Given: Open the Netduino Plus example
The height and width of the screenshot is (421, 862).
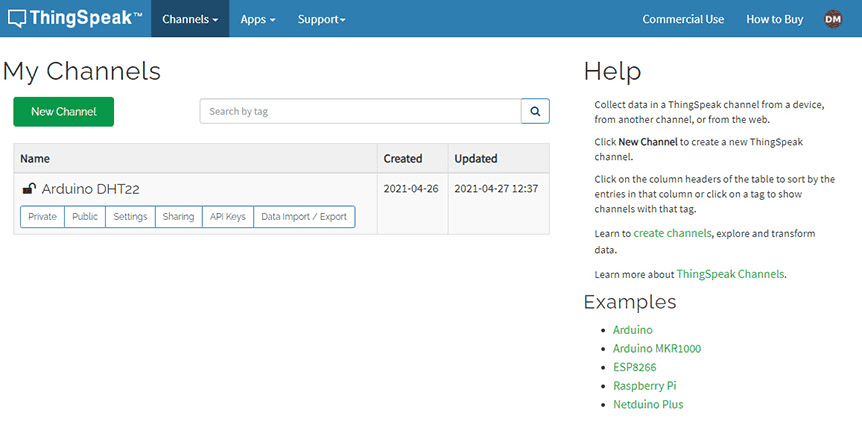Looking at the screenshot, I should pos(648,405).
